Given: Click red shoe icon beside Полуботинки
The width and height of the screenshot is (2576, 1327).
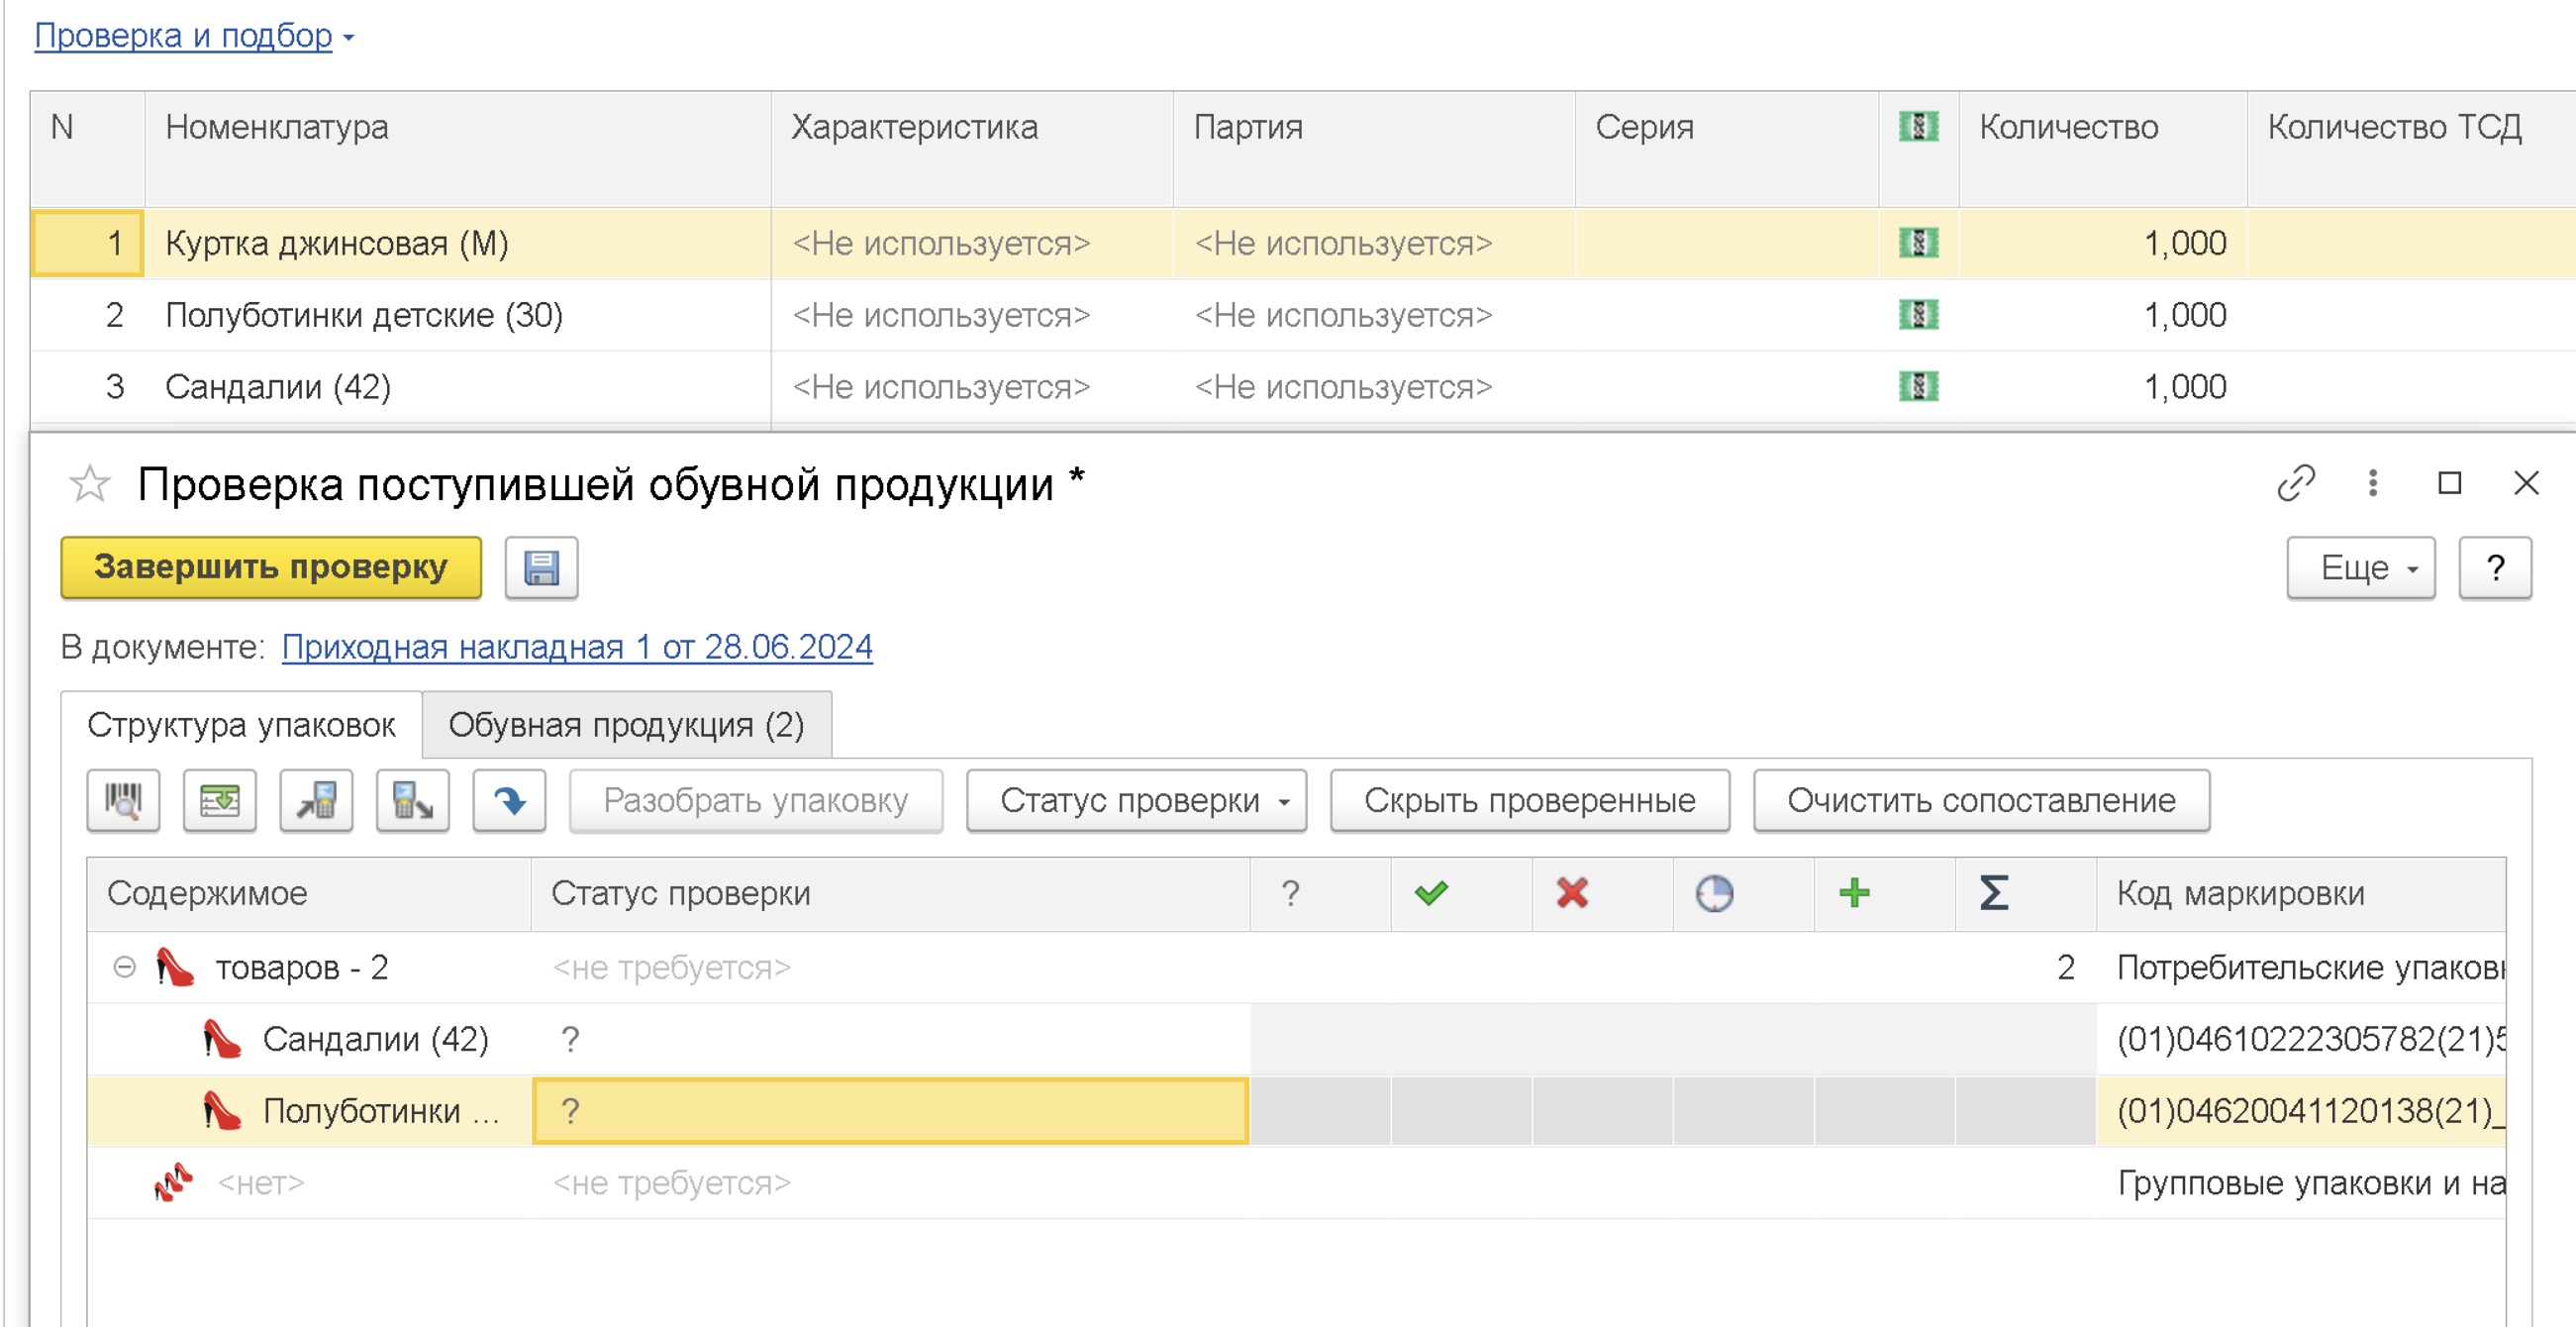Looking at the screenshot, I should tap(222, 1111).
